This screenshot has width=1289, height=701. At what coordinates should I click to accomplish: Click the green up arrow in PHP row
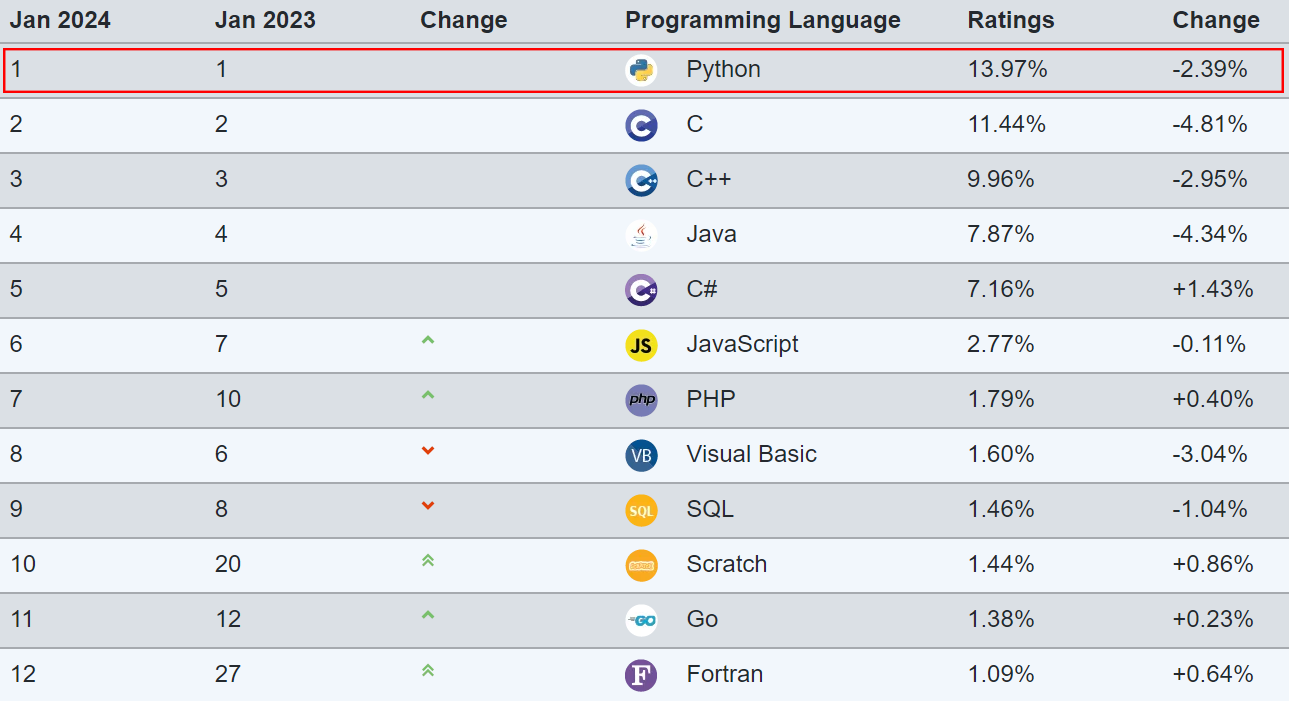[428, 395]
